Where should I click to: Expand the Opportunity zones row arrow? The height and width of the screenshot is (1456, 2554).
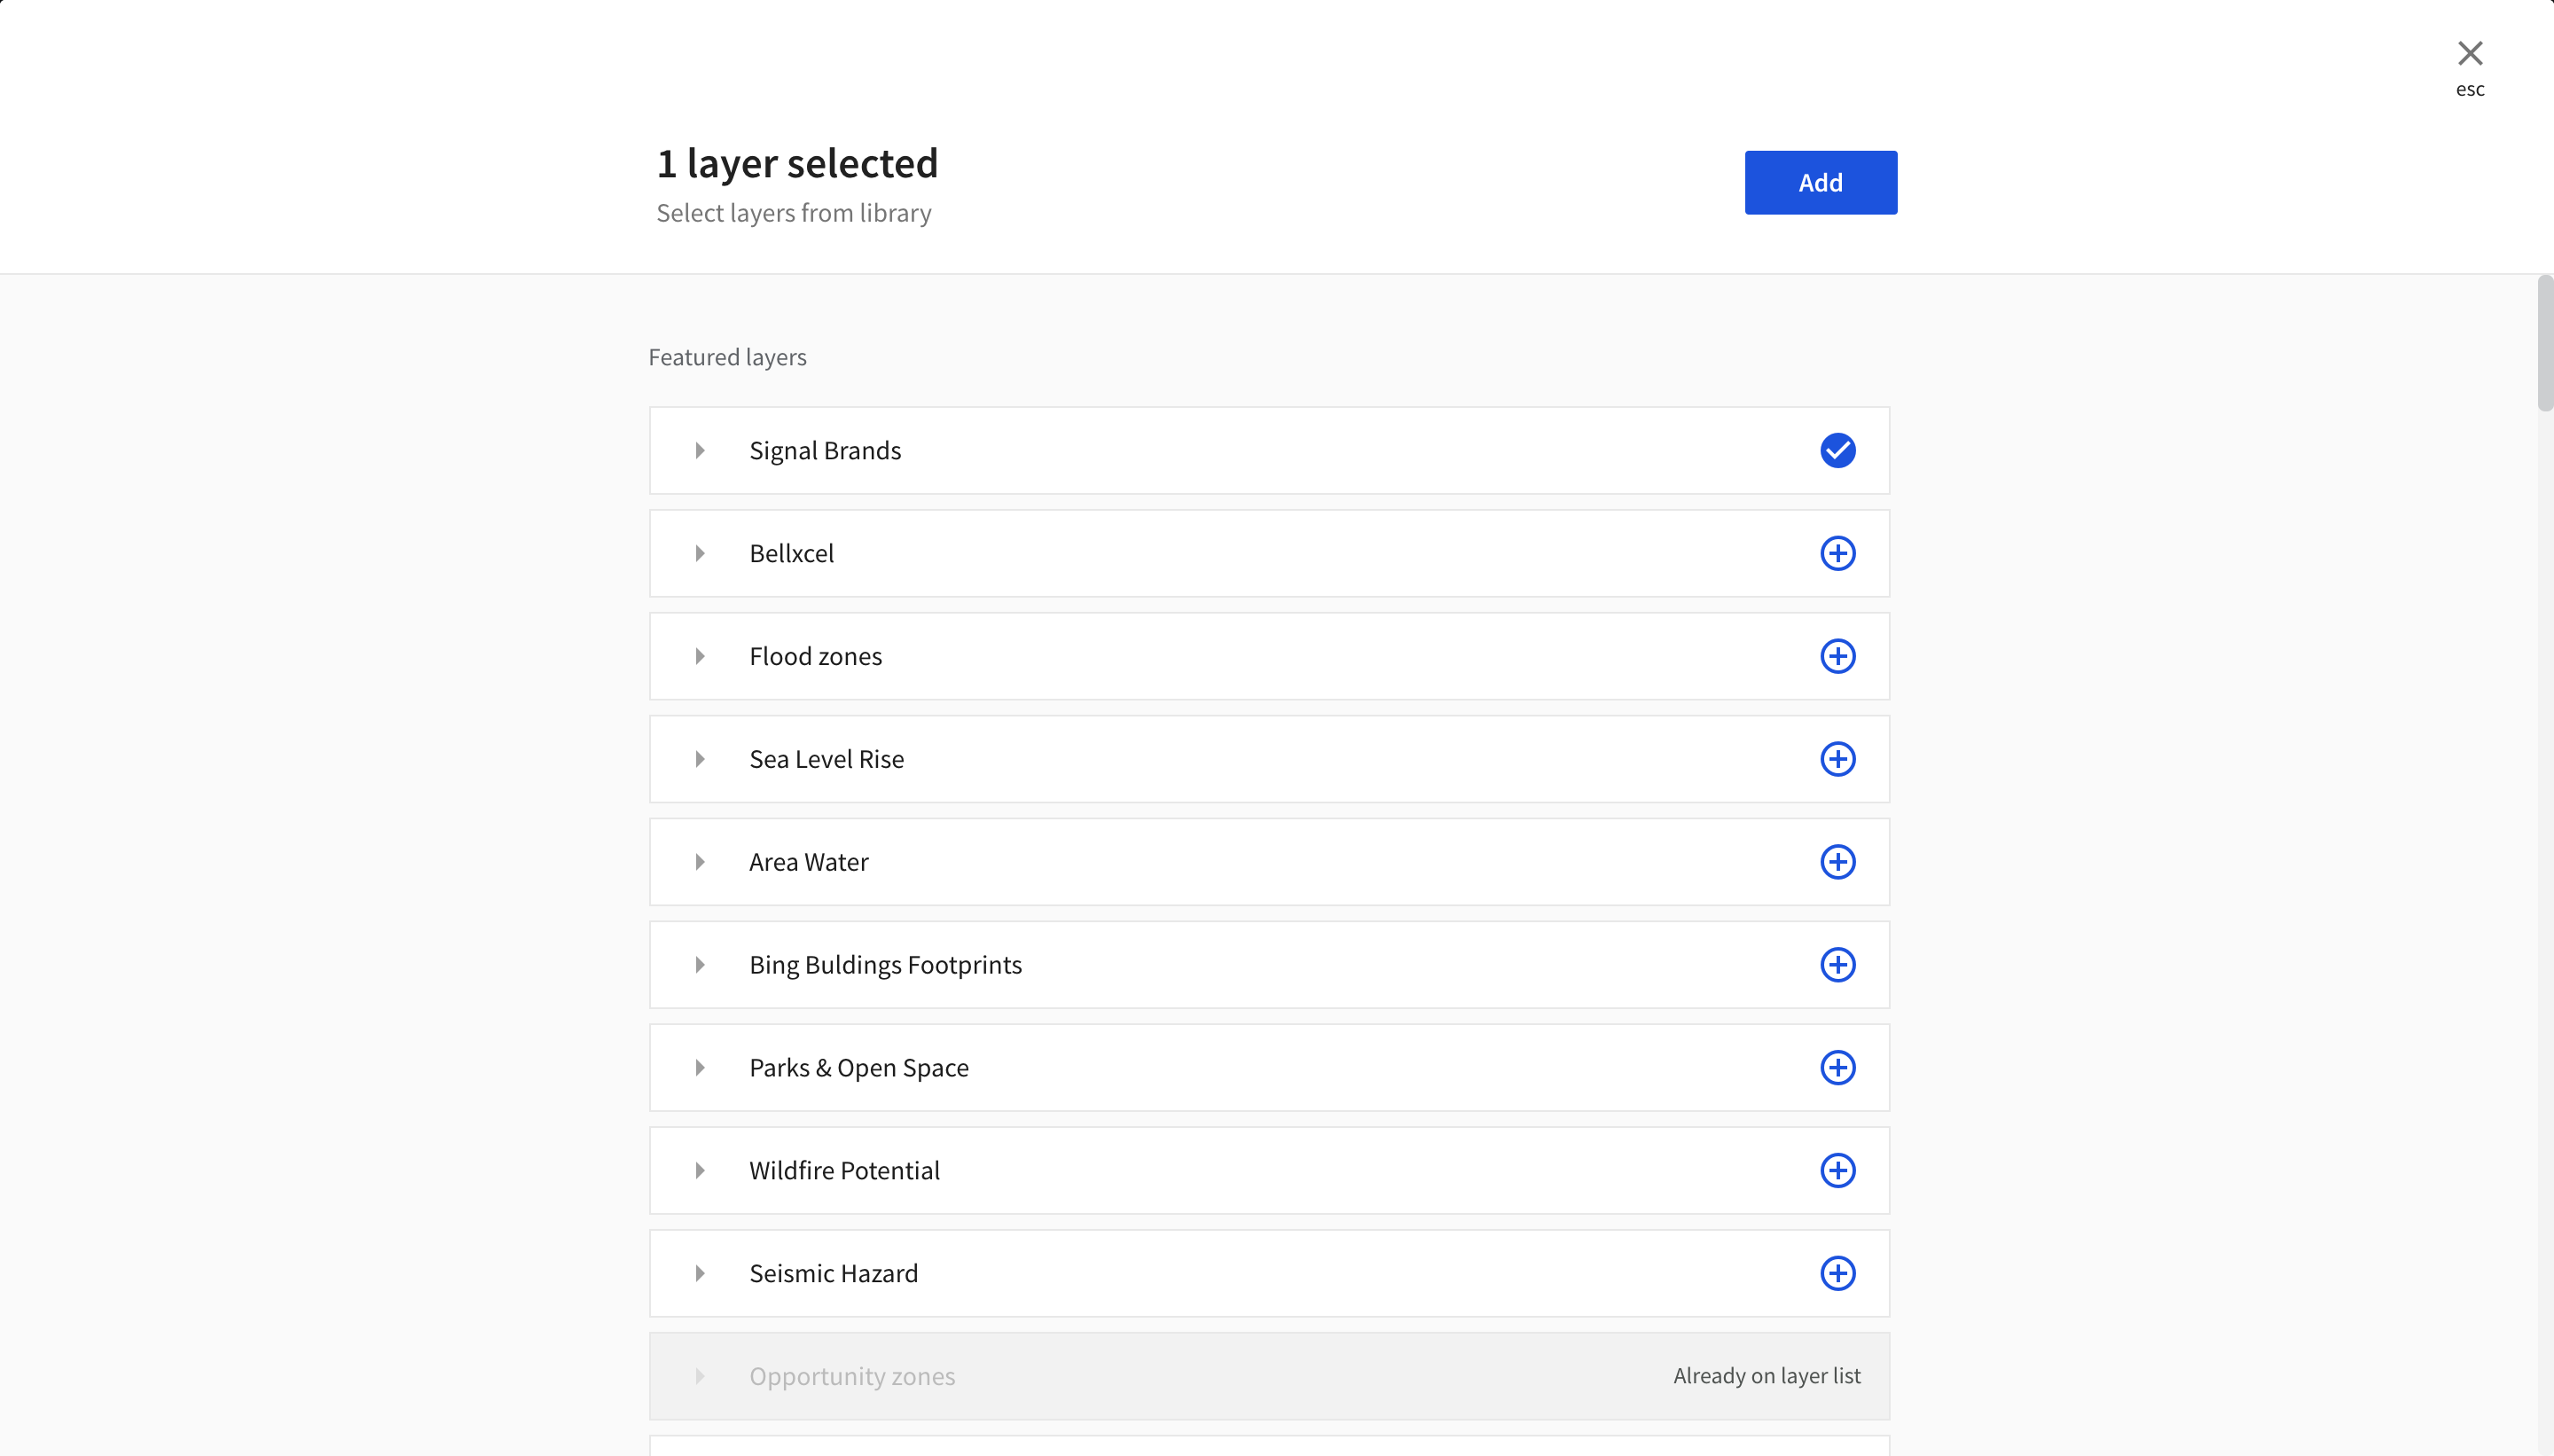coord(700,1376)
